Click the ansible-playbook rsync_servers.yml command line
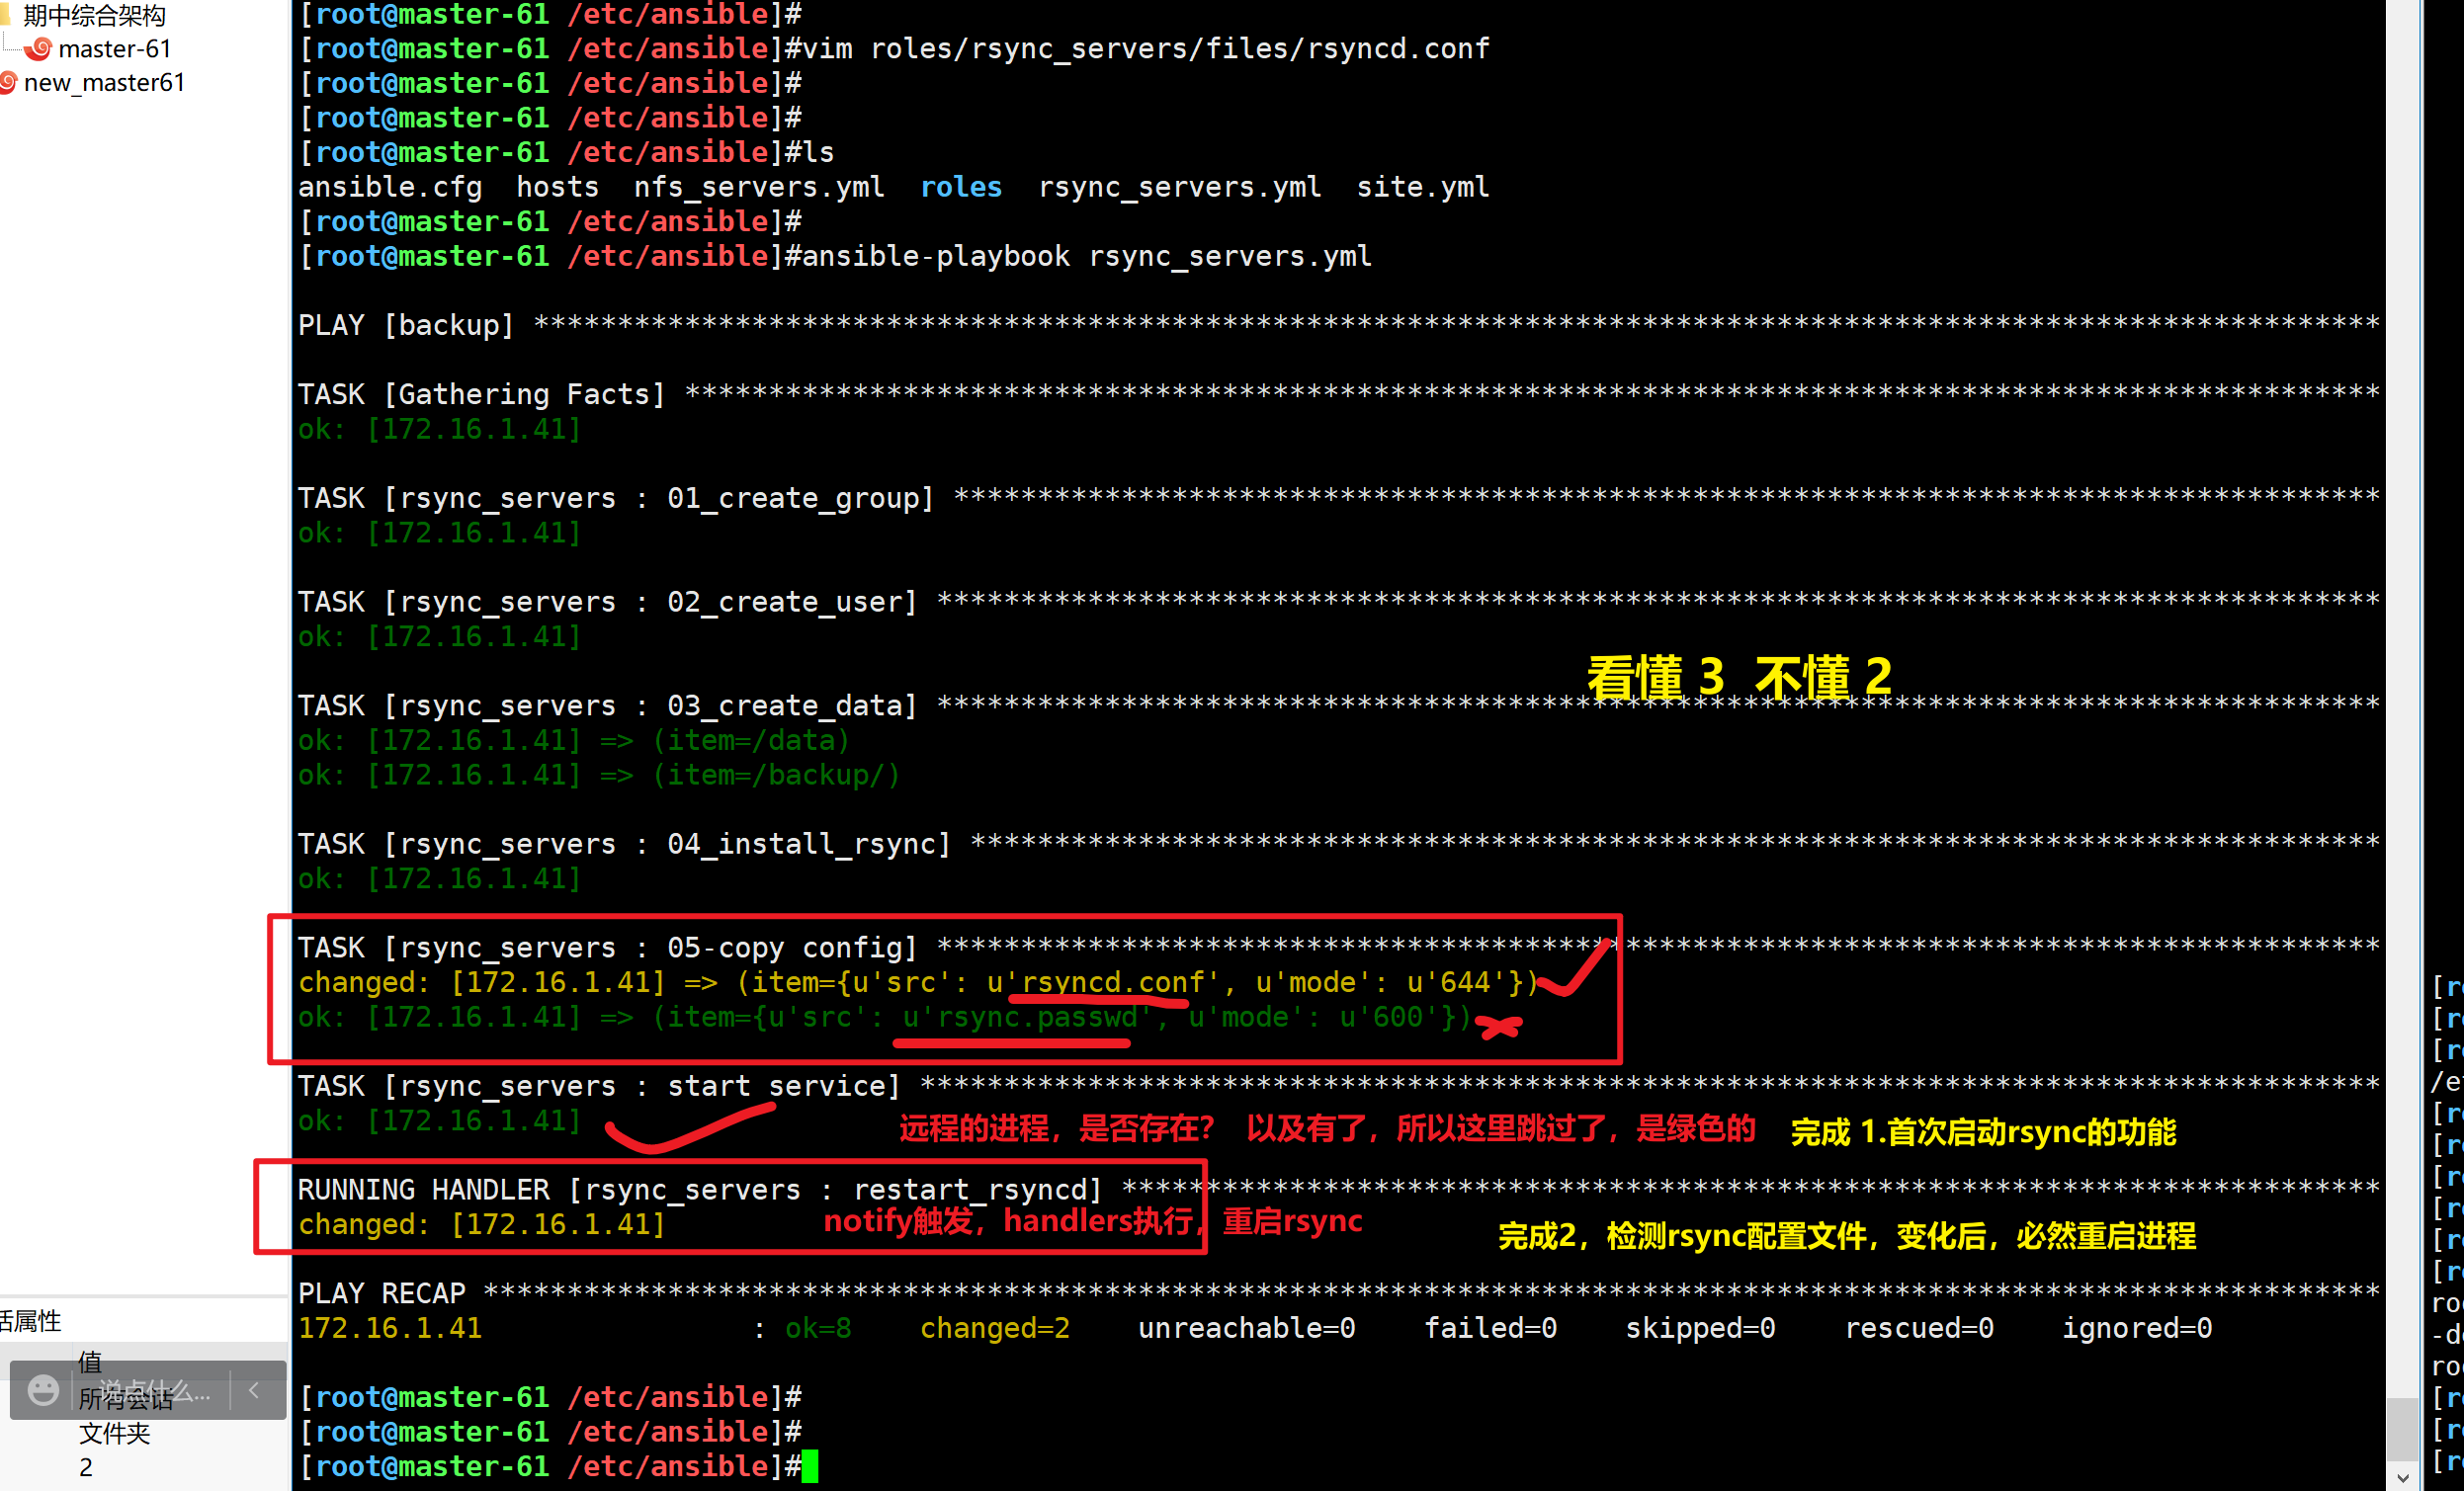This screenshot has width=2464, height=1491. click(x=1086, y=256)
